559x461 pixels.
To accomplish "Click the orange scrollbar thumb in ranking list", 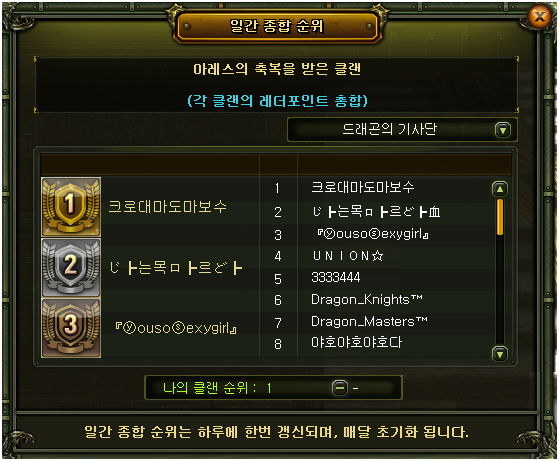I will pyautogui.click(x=500, y=217).
